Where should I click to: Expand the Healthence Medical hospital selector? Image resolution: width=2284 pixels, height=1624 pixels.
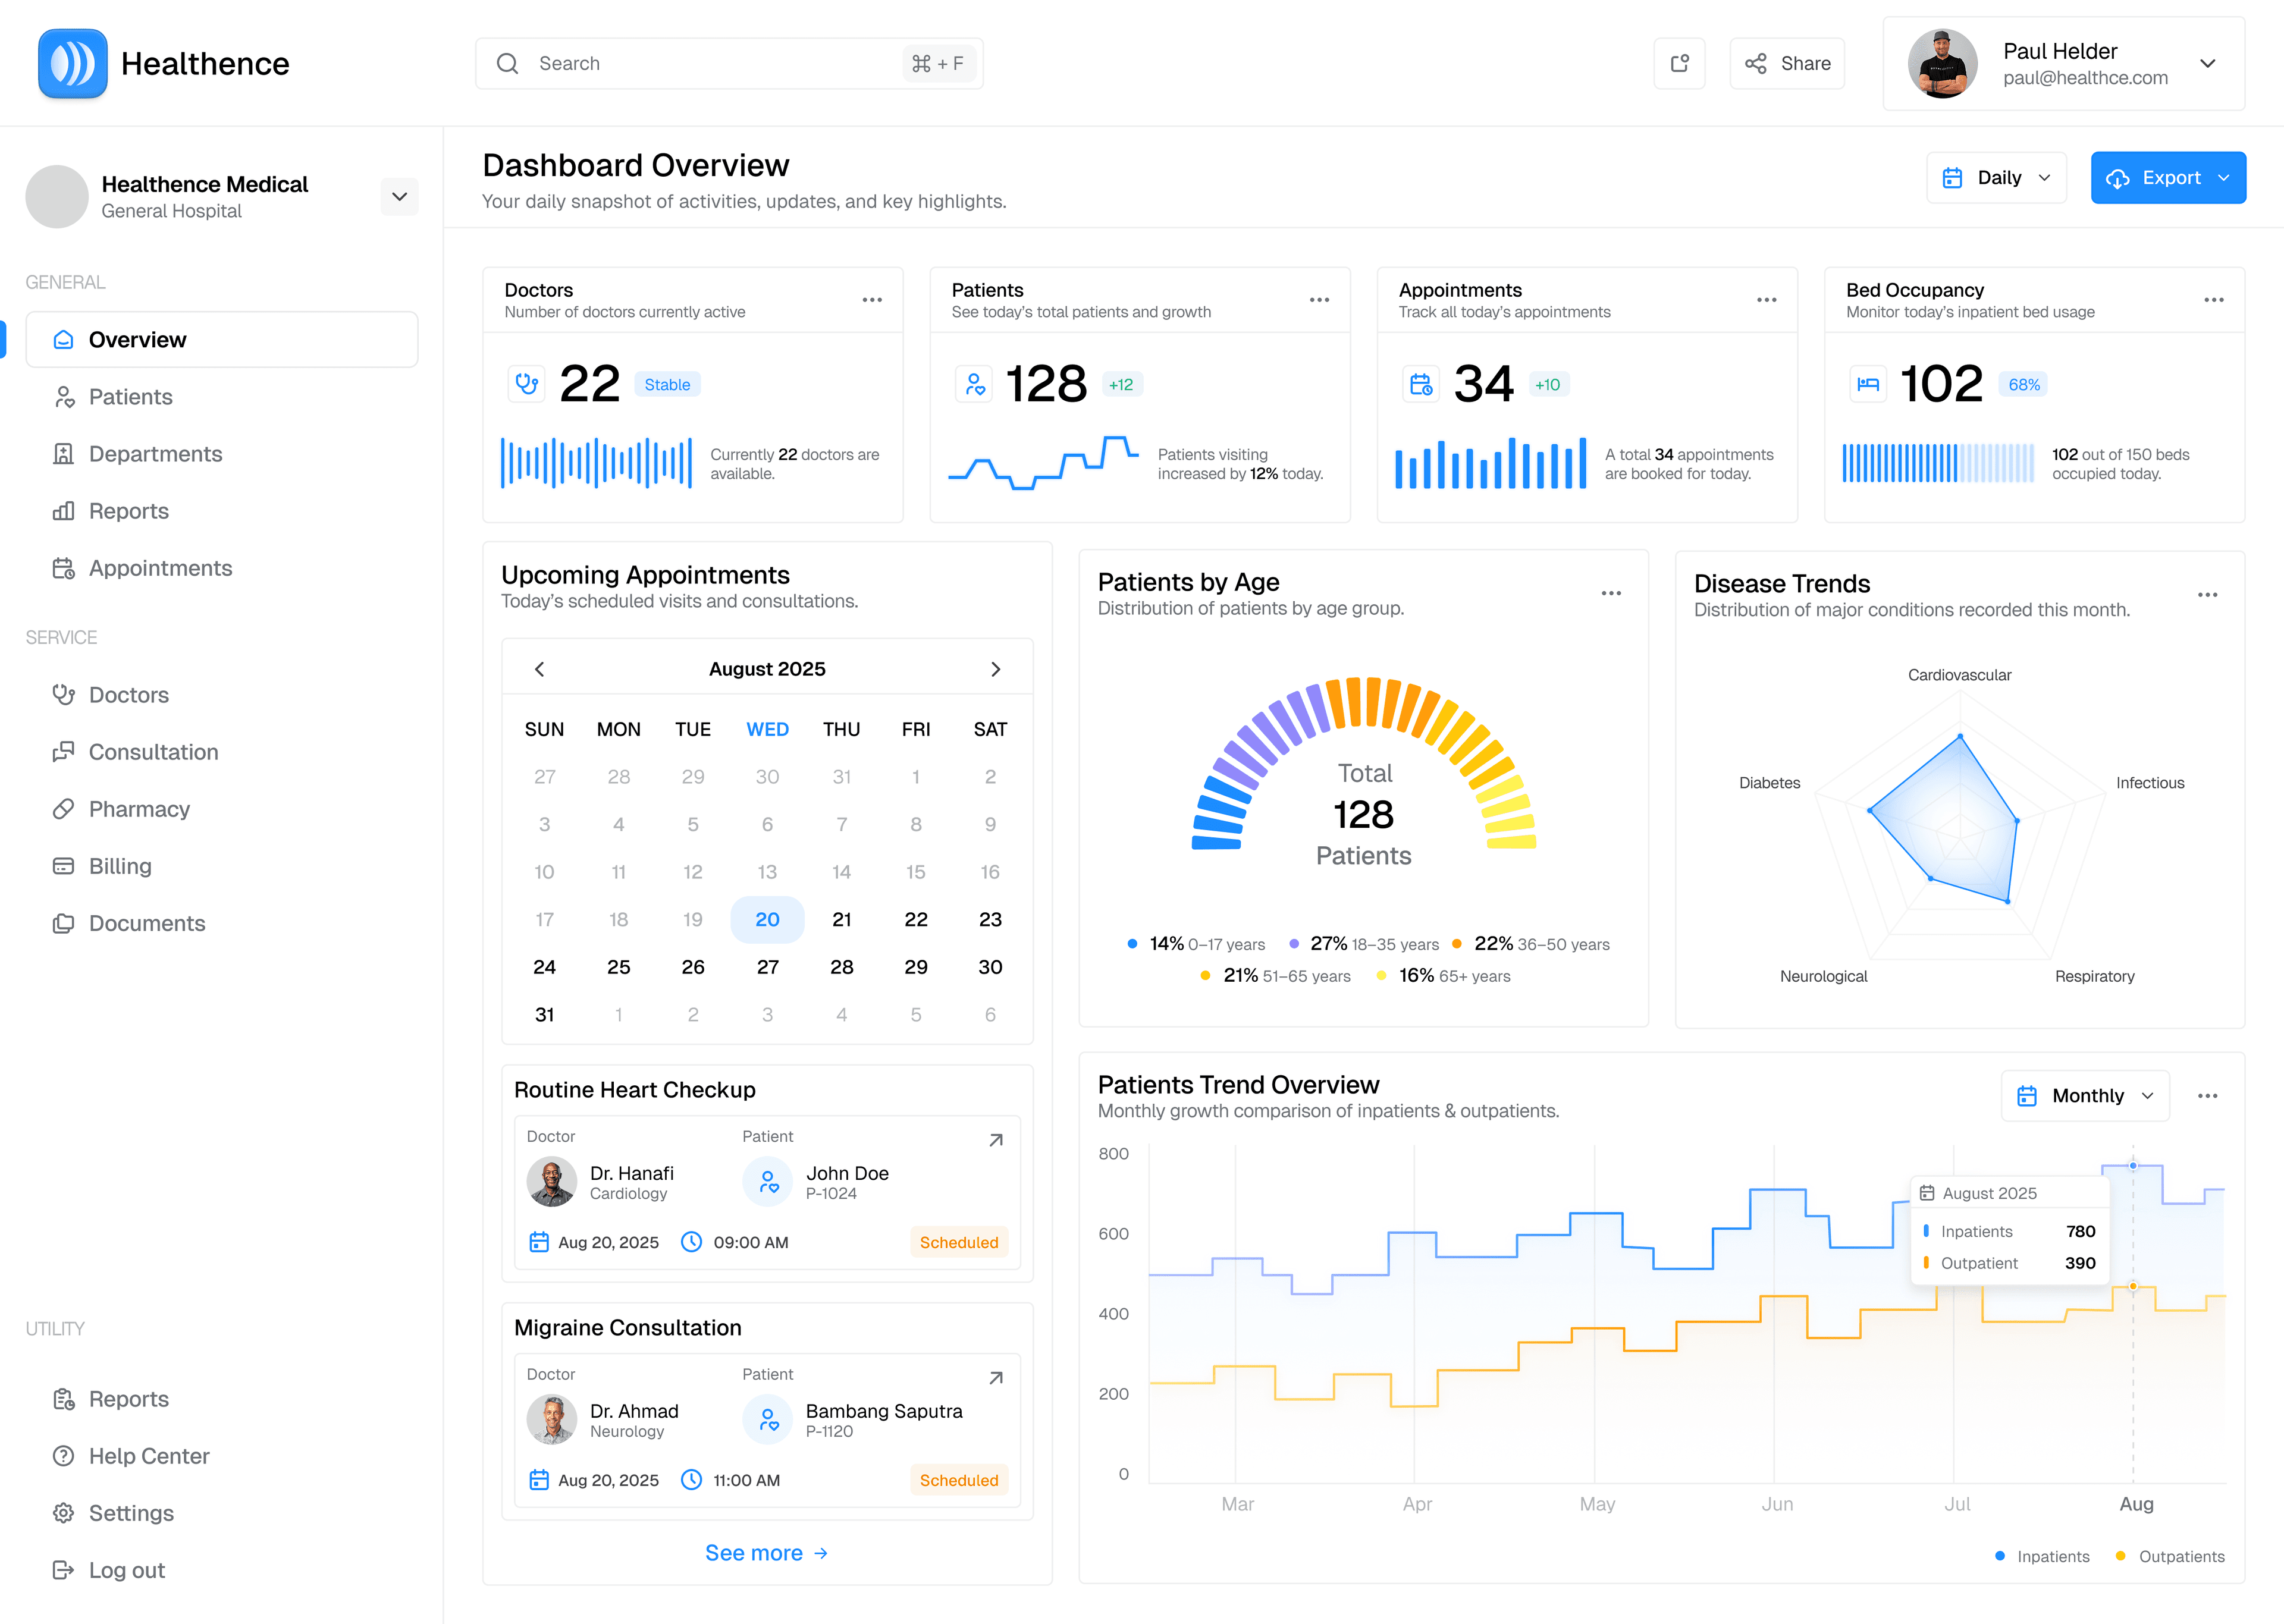click(399, 196)
